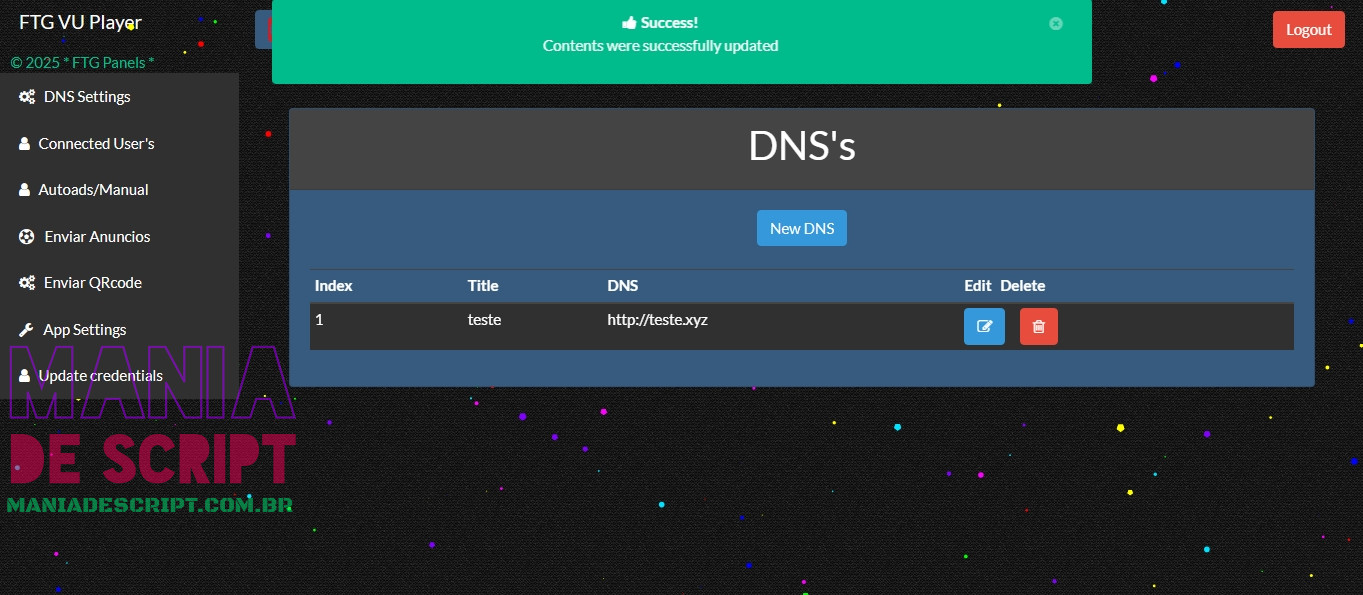Log out using the Logout button
Screen dimensions: 1363x595
click(1309, 30)
